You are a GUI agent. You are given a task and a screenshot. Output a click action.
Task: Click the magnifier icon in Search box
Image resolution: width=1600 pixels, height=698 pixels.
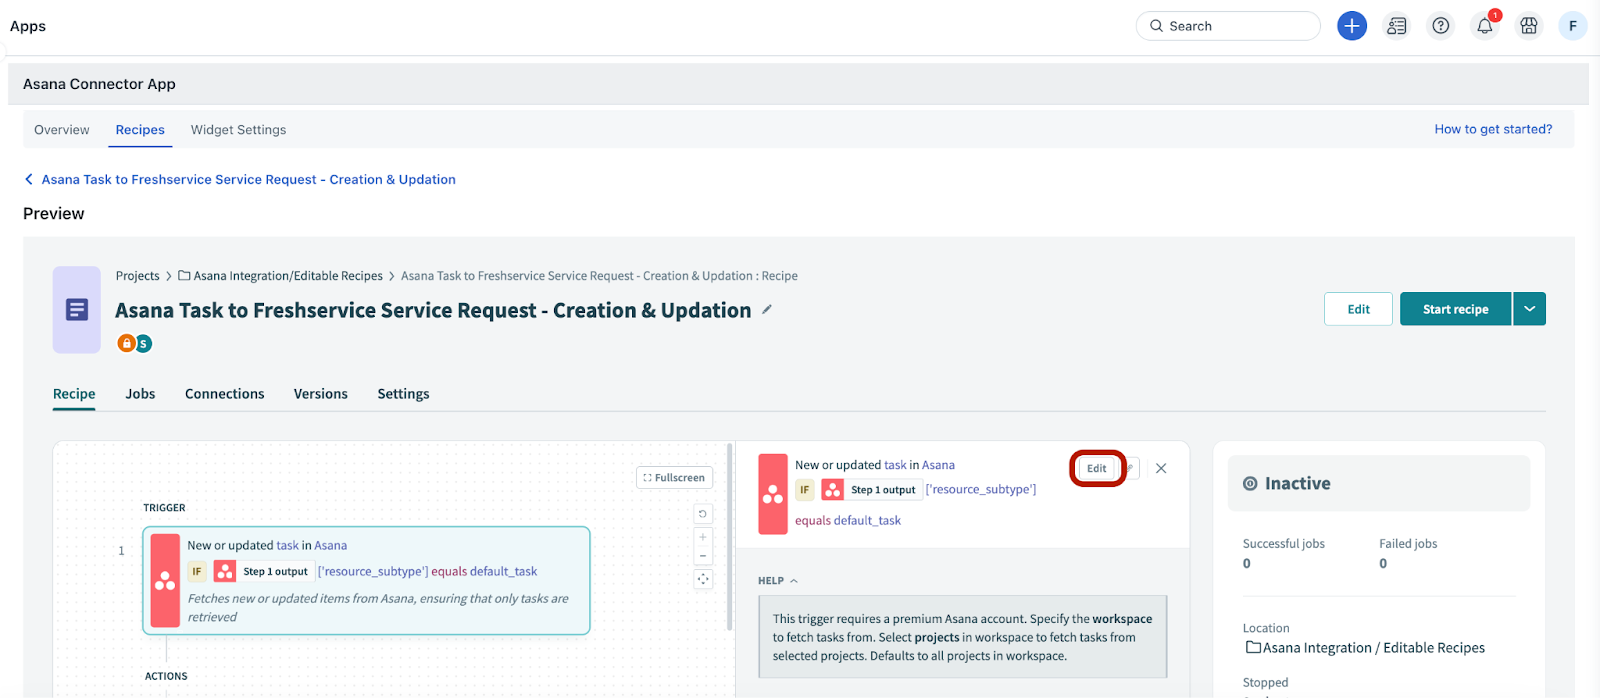pos(1157,26)
